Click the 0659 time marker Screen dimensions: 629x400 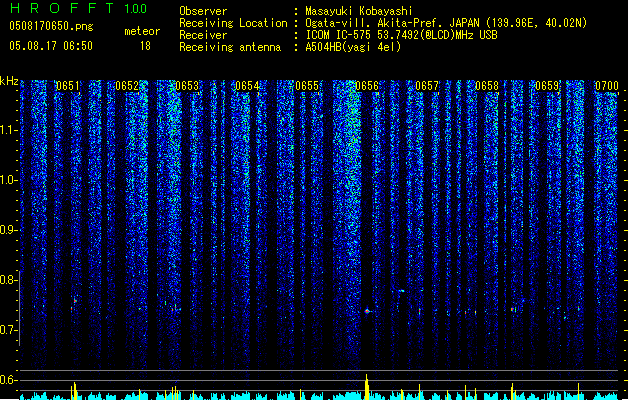coord(547,86)
